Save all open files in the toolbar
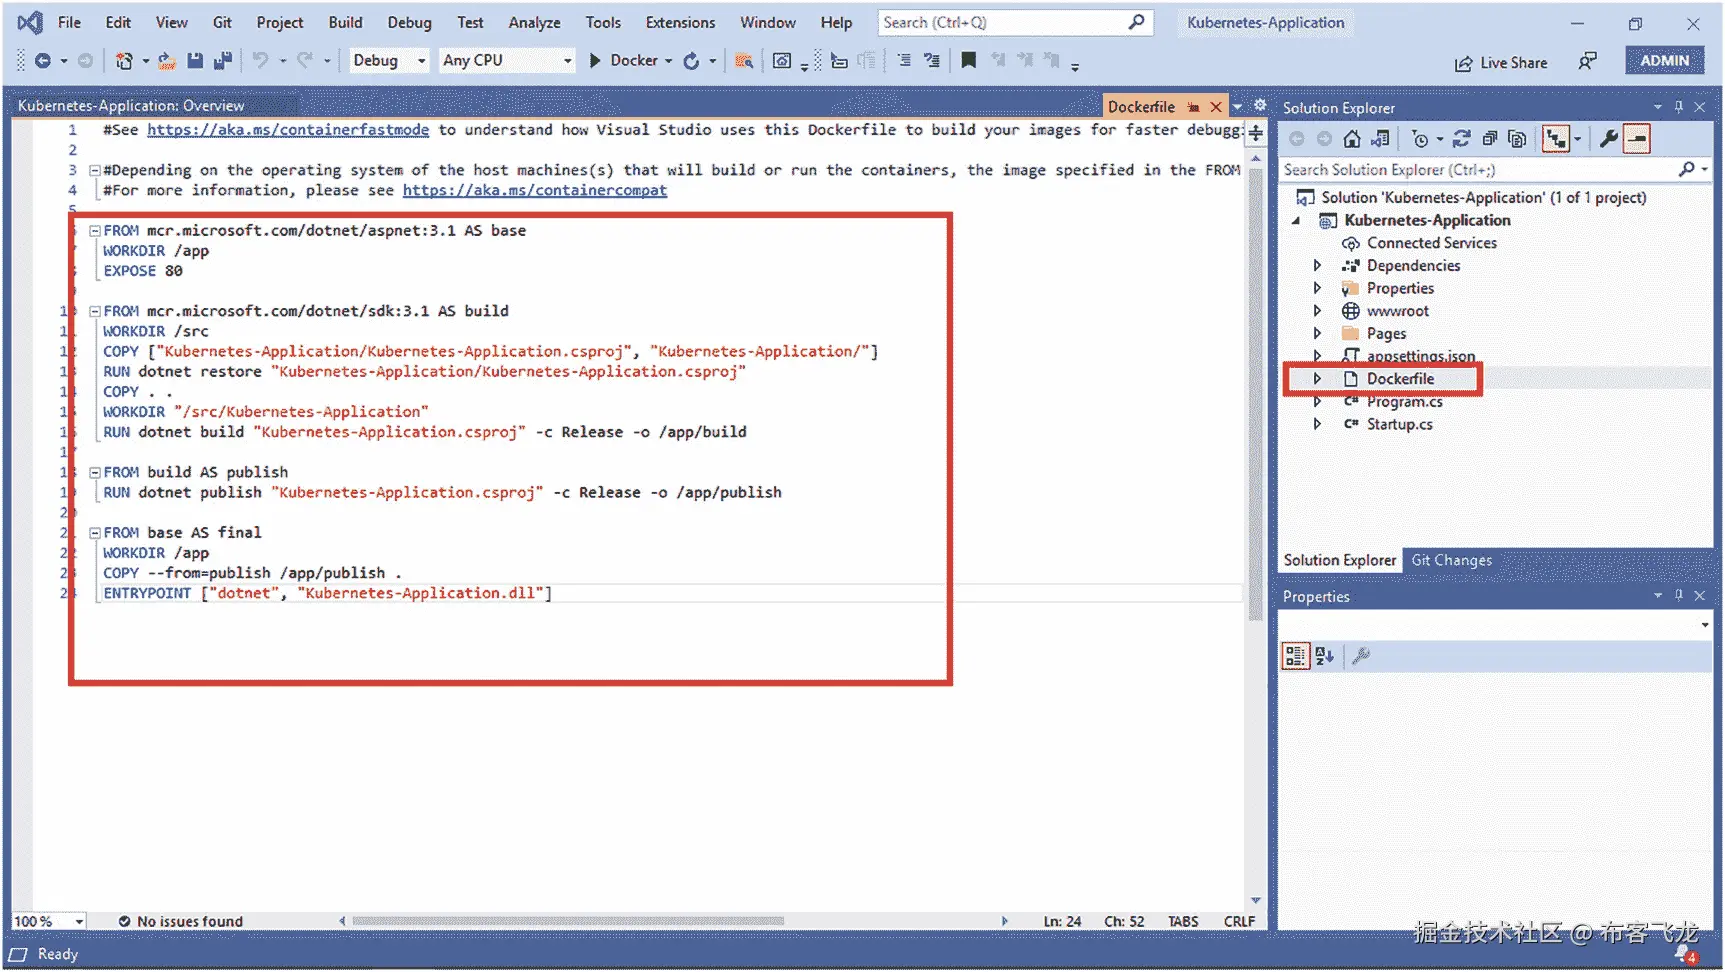The width and height of the screenshot is (1725, 972). tap(221, 60)
